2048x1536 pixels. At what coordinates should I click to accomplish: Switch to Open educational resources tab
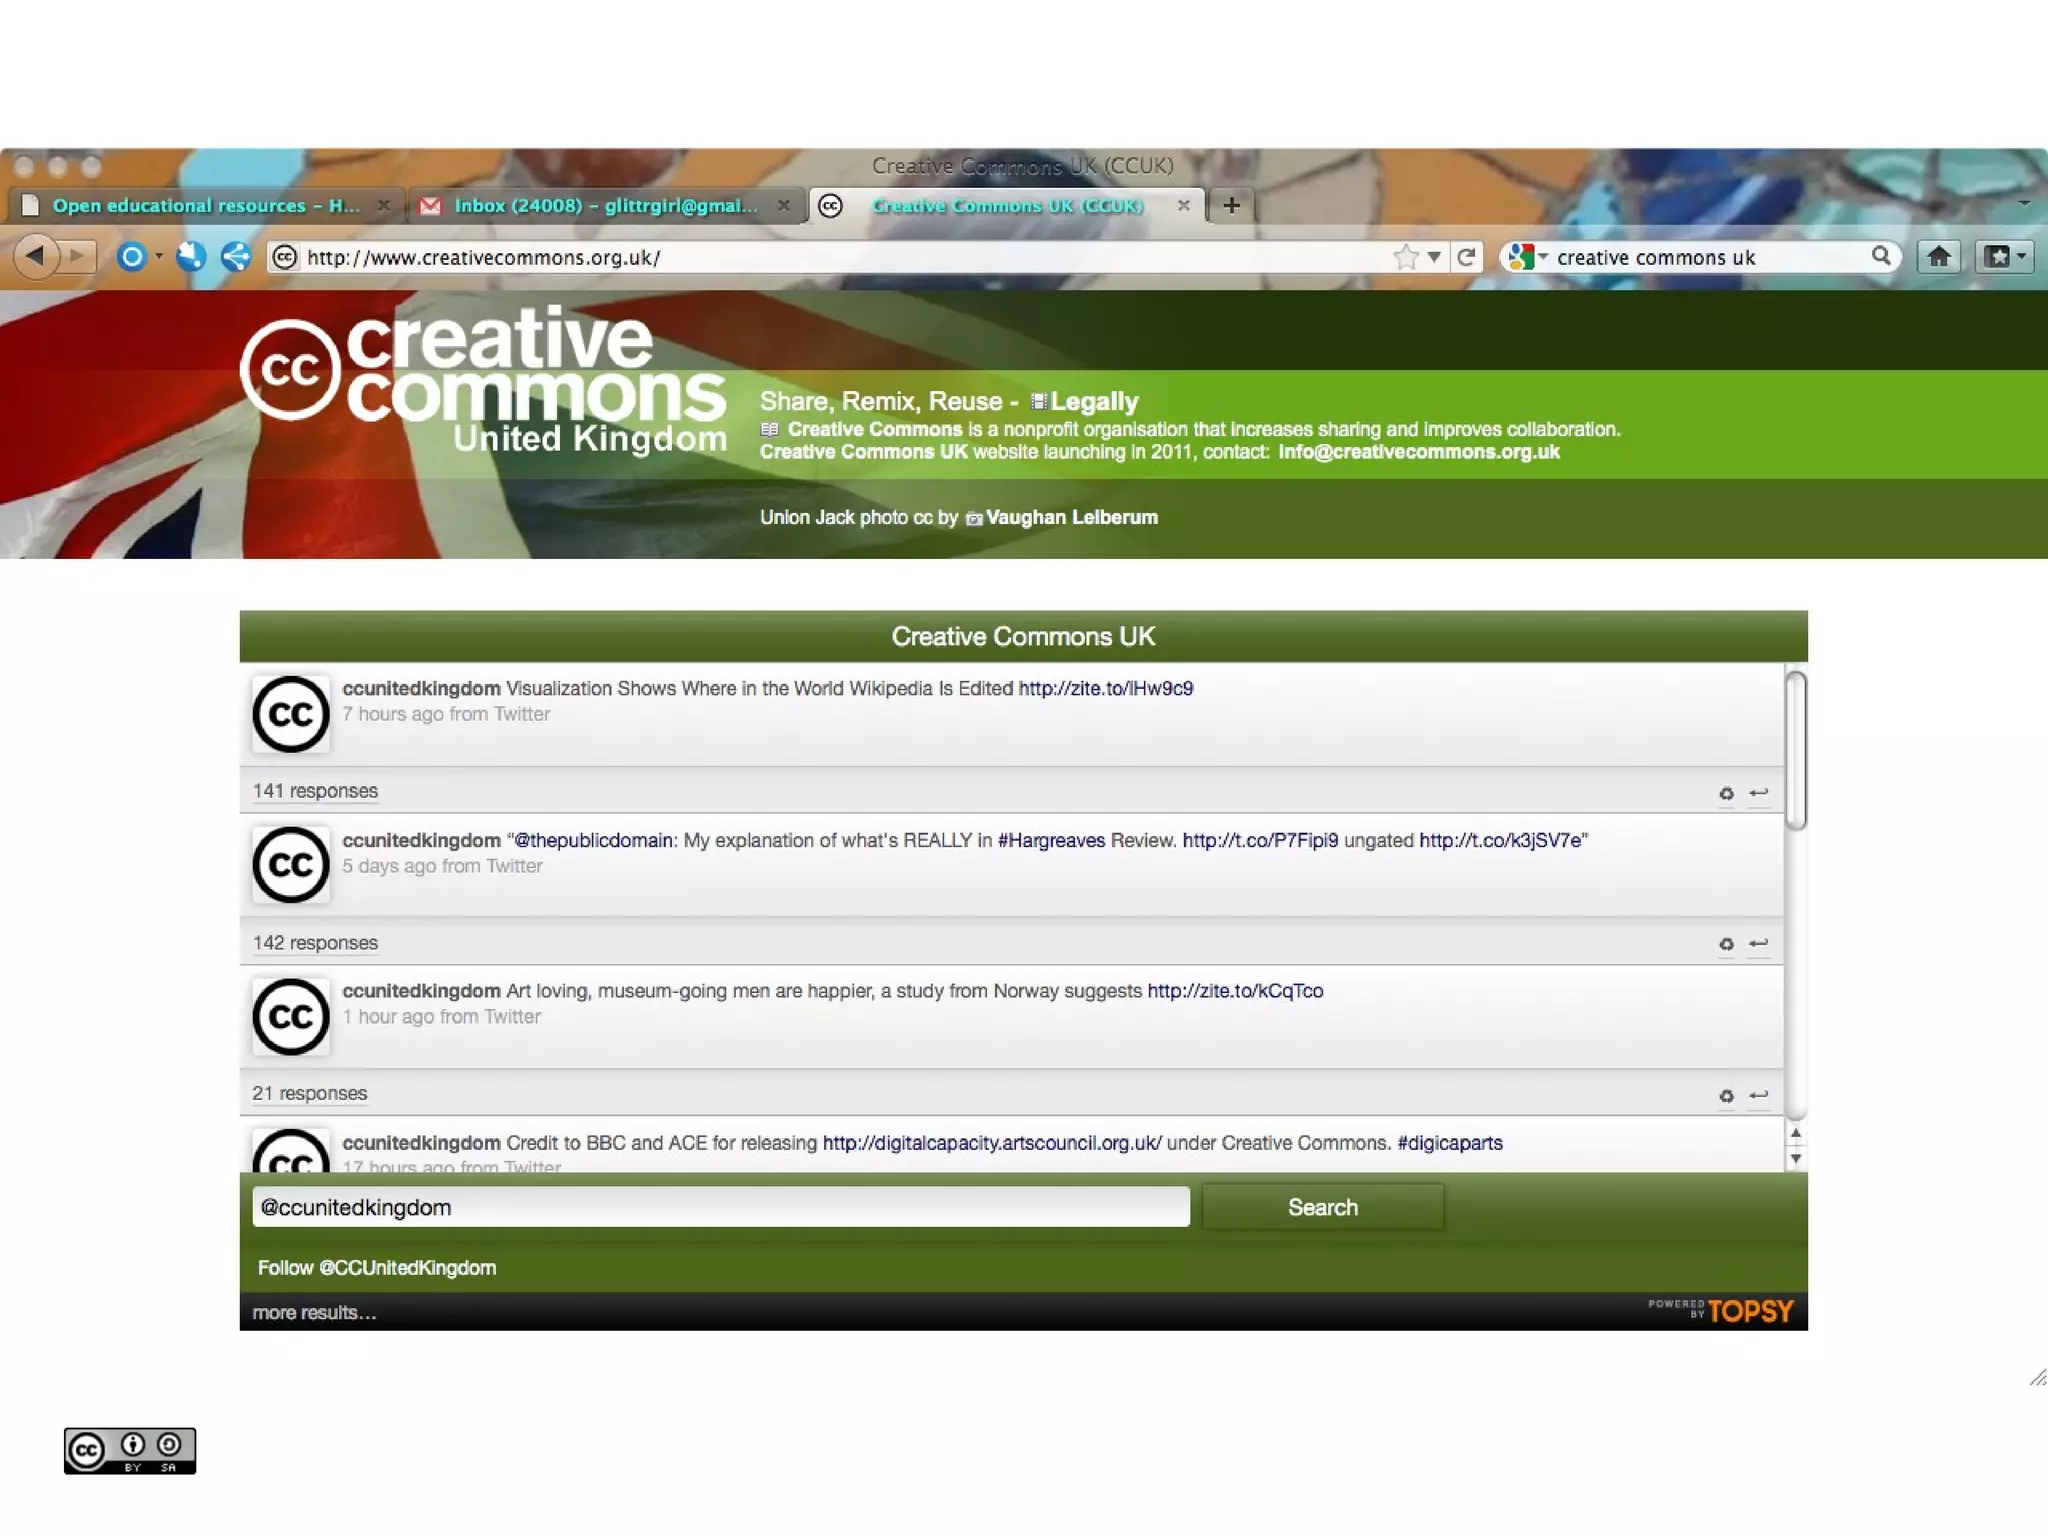(x=205, y=205)
